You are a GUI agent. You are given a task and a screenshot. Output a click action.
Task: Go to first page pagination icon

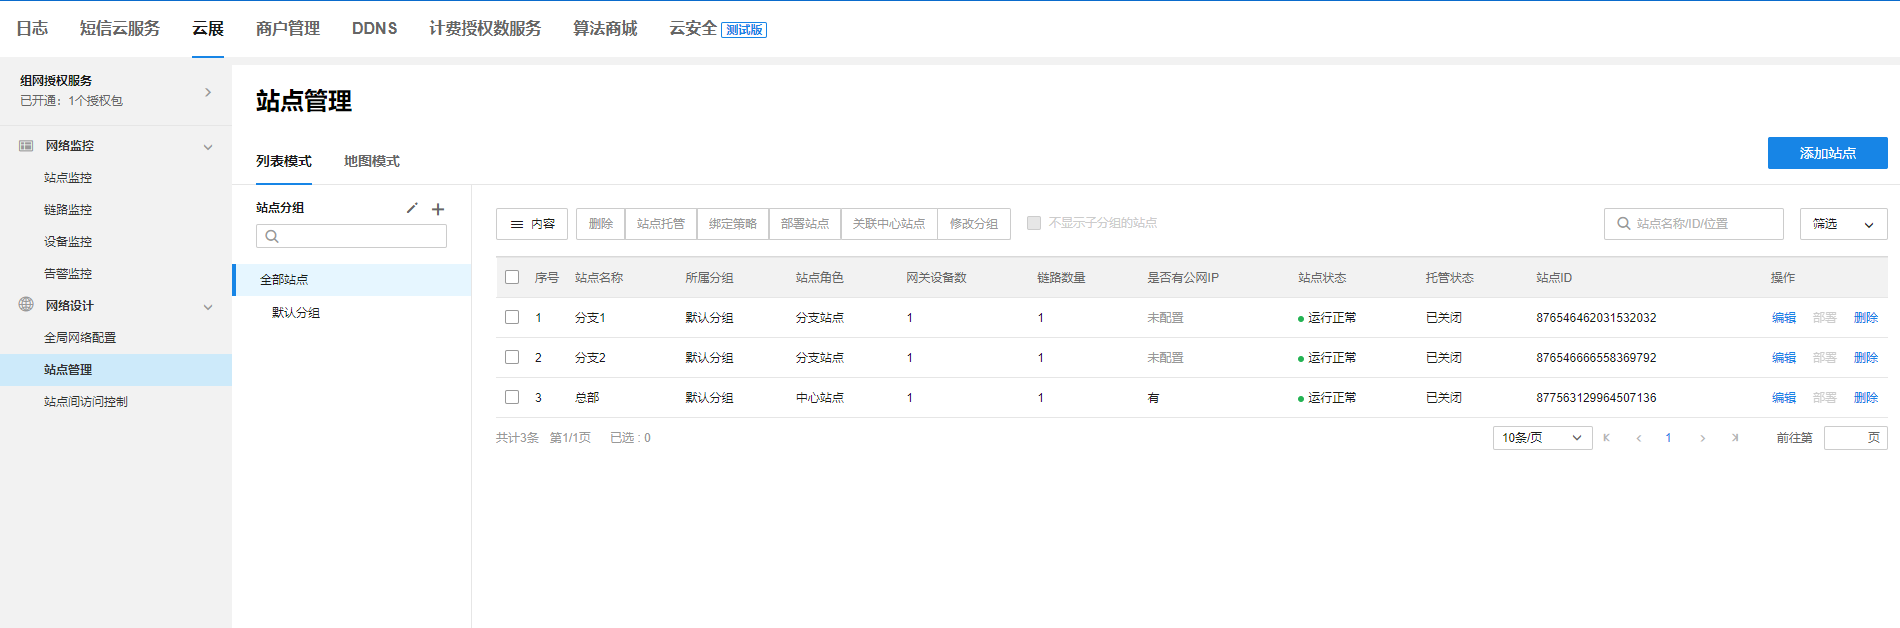[1607, 438]
